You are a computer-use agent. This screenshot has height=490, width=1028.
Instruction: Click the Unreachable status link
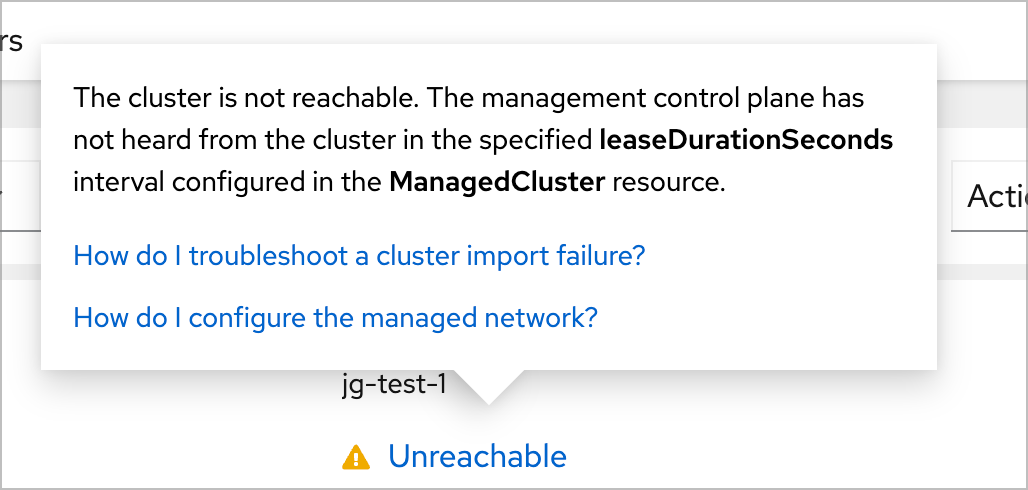coord(477,457)
